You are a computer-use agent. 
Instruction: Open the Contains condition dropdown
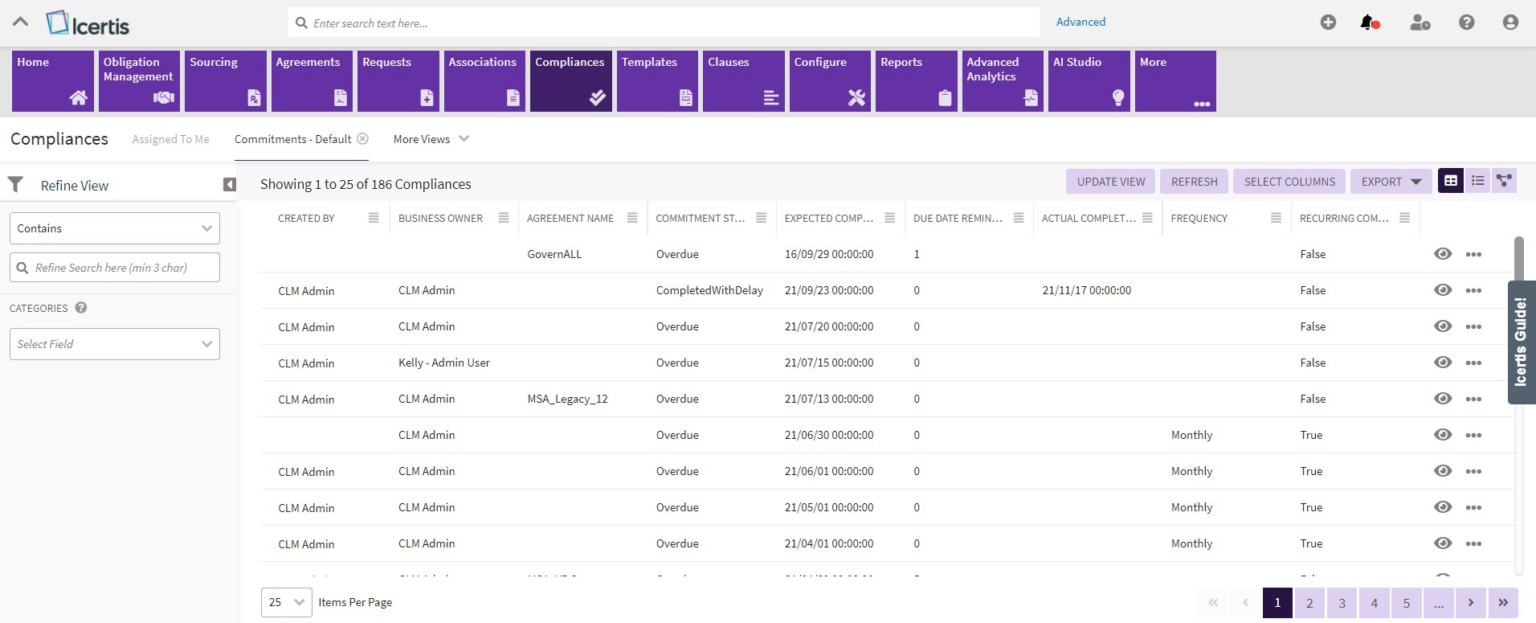[x=114, y=228]
